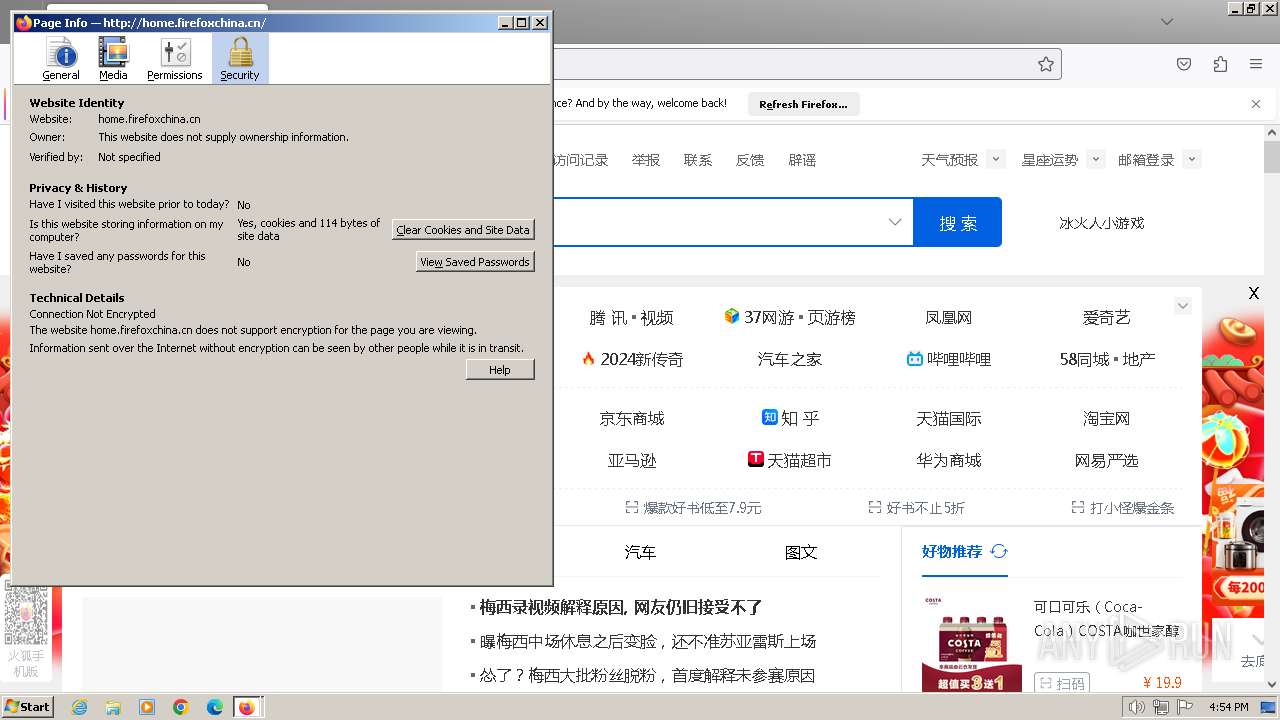Image resolution: width=1280 pixels, height=720 pixels.
Task: Click 辟谣 link
Action: 802,160
